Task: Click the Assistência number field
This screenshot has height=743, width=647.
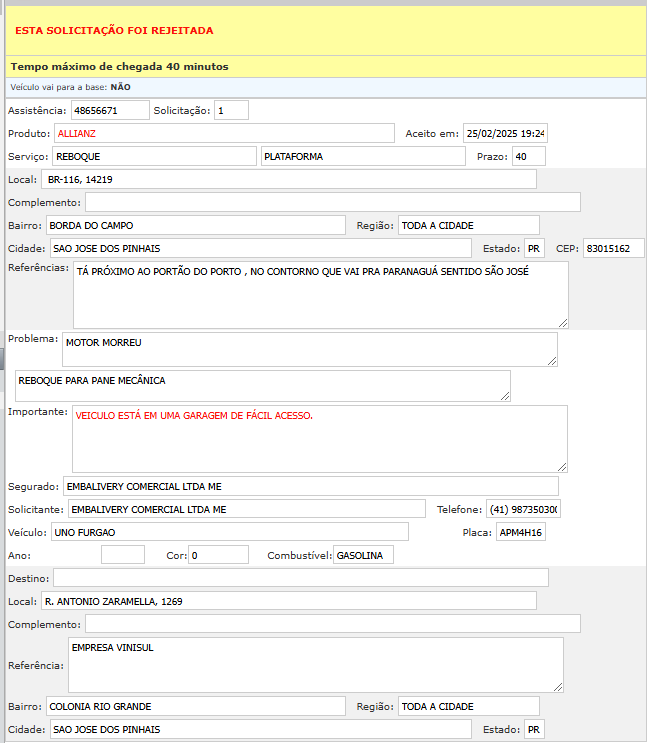Action: pos(109,110)
